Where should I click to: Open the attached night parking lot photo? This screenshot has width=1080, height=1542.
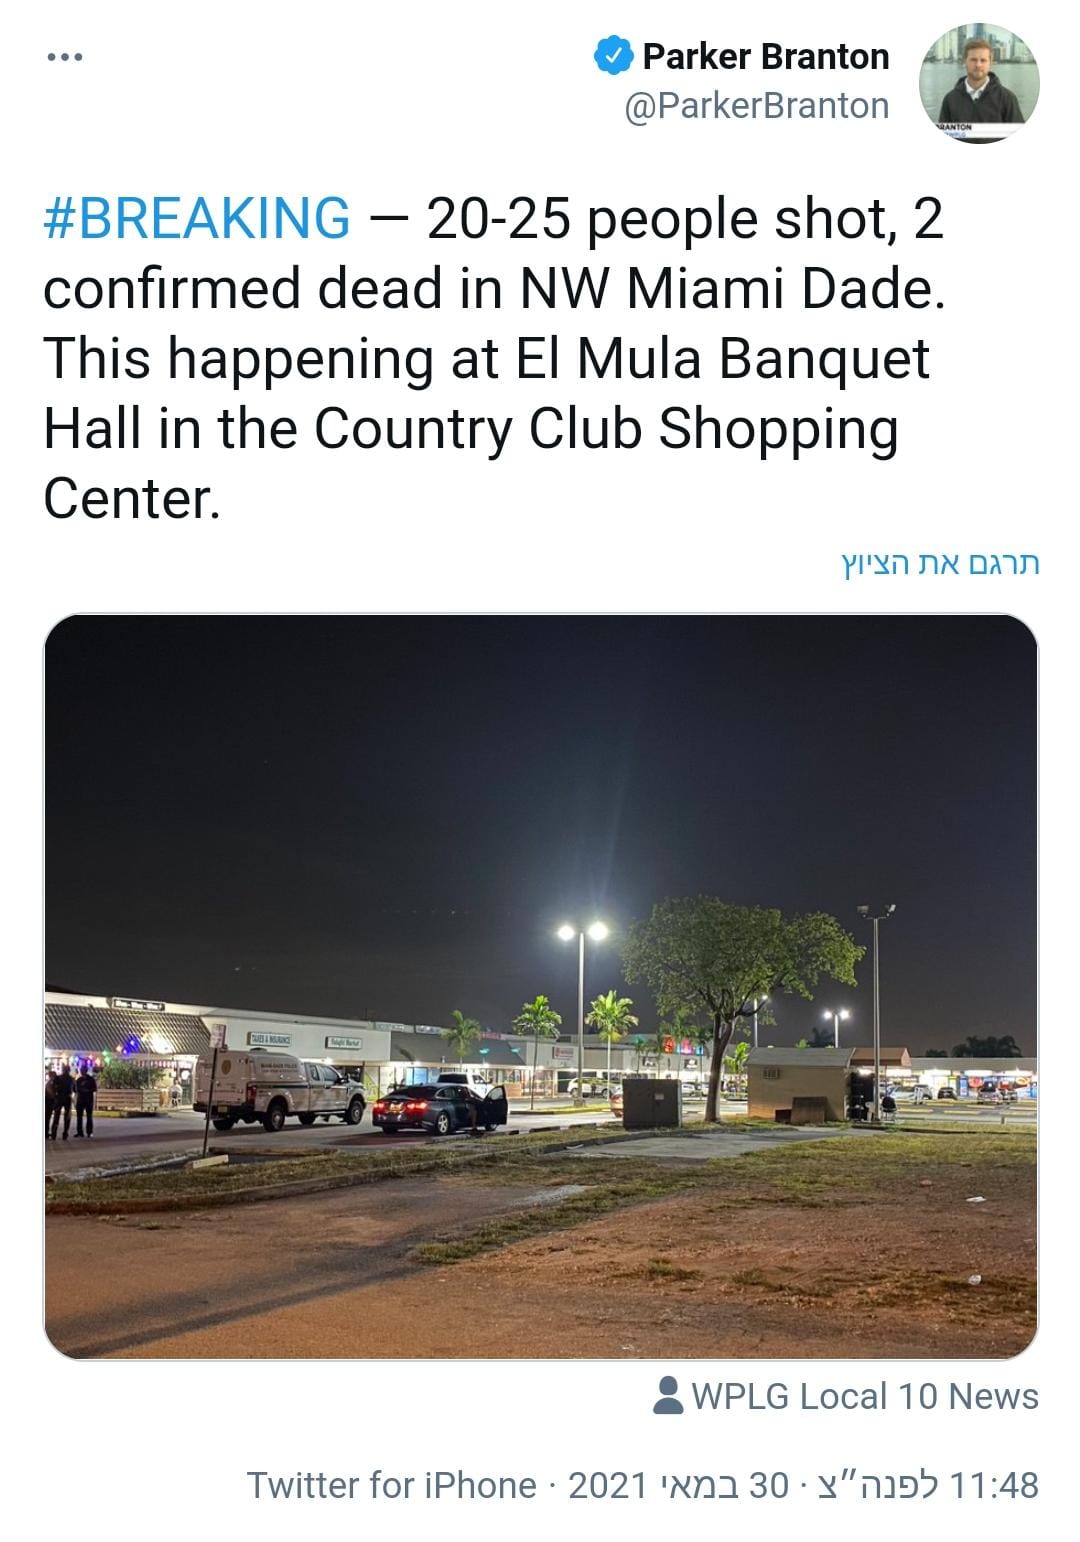point(541,986)
